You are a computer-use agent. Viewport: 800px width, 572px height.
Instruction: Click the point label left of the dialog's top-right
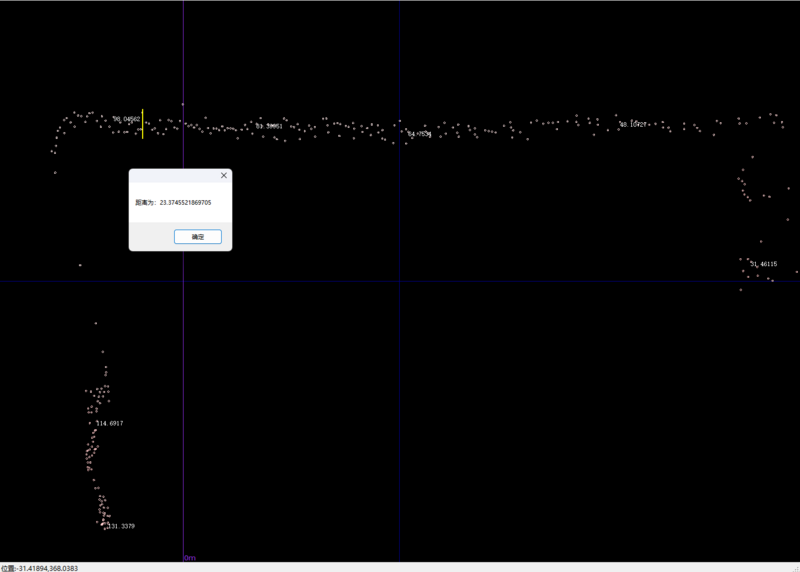pos(269,127)
